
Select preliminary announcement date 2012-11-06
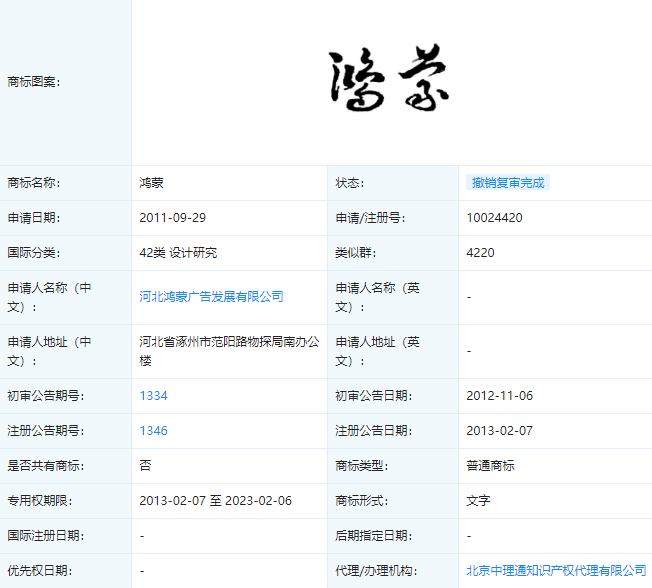pyautogui.click(x=499, y=395)
